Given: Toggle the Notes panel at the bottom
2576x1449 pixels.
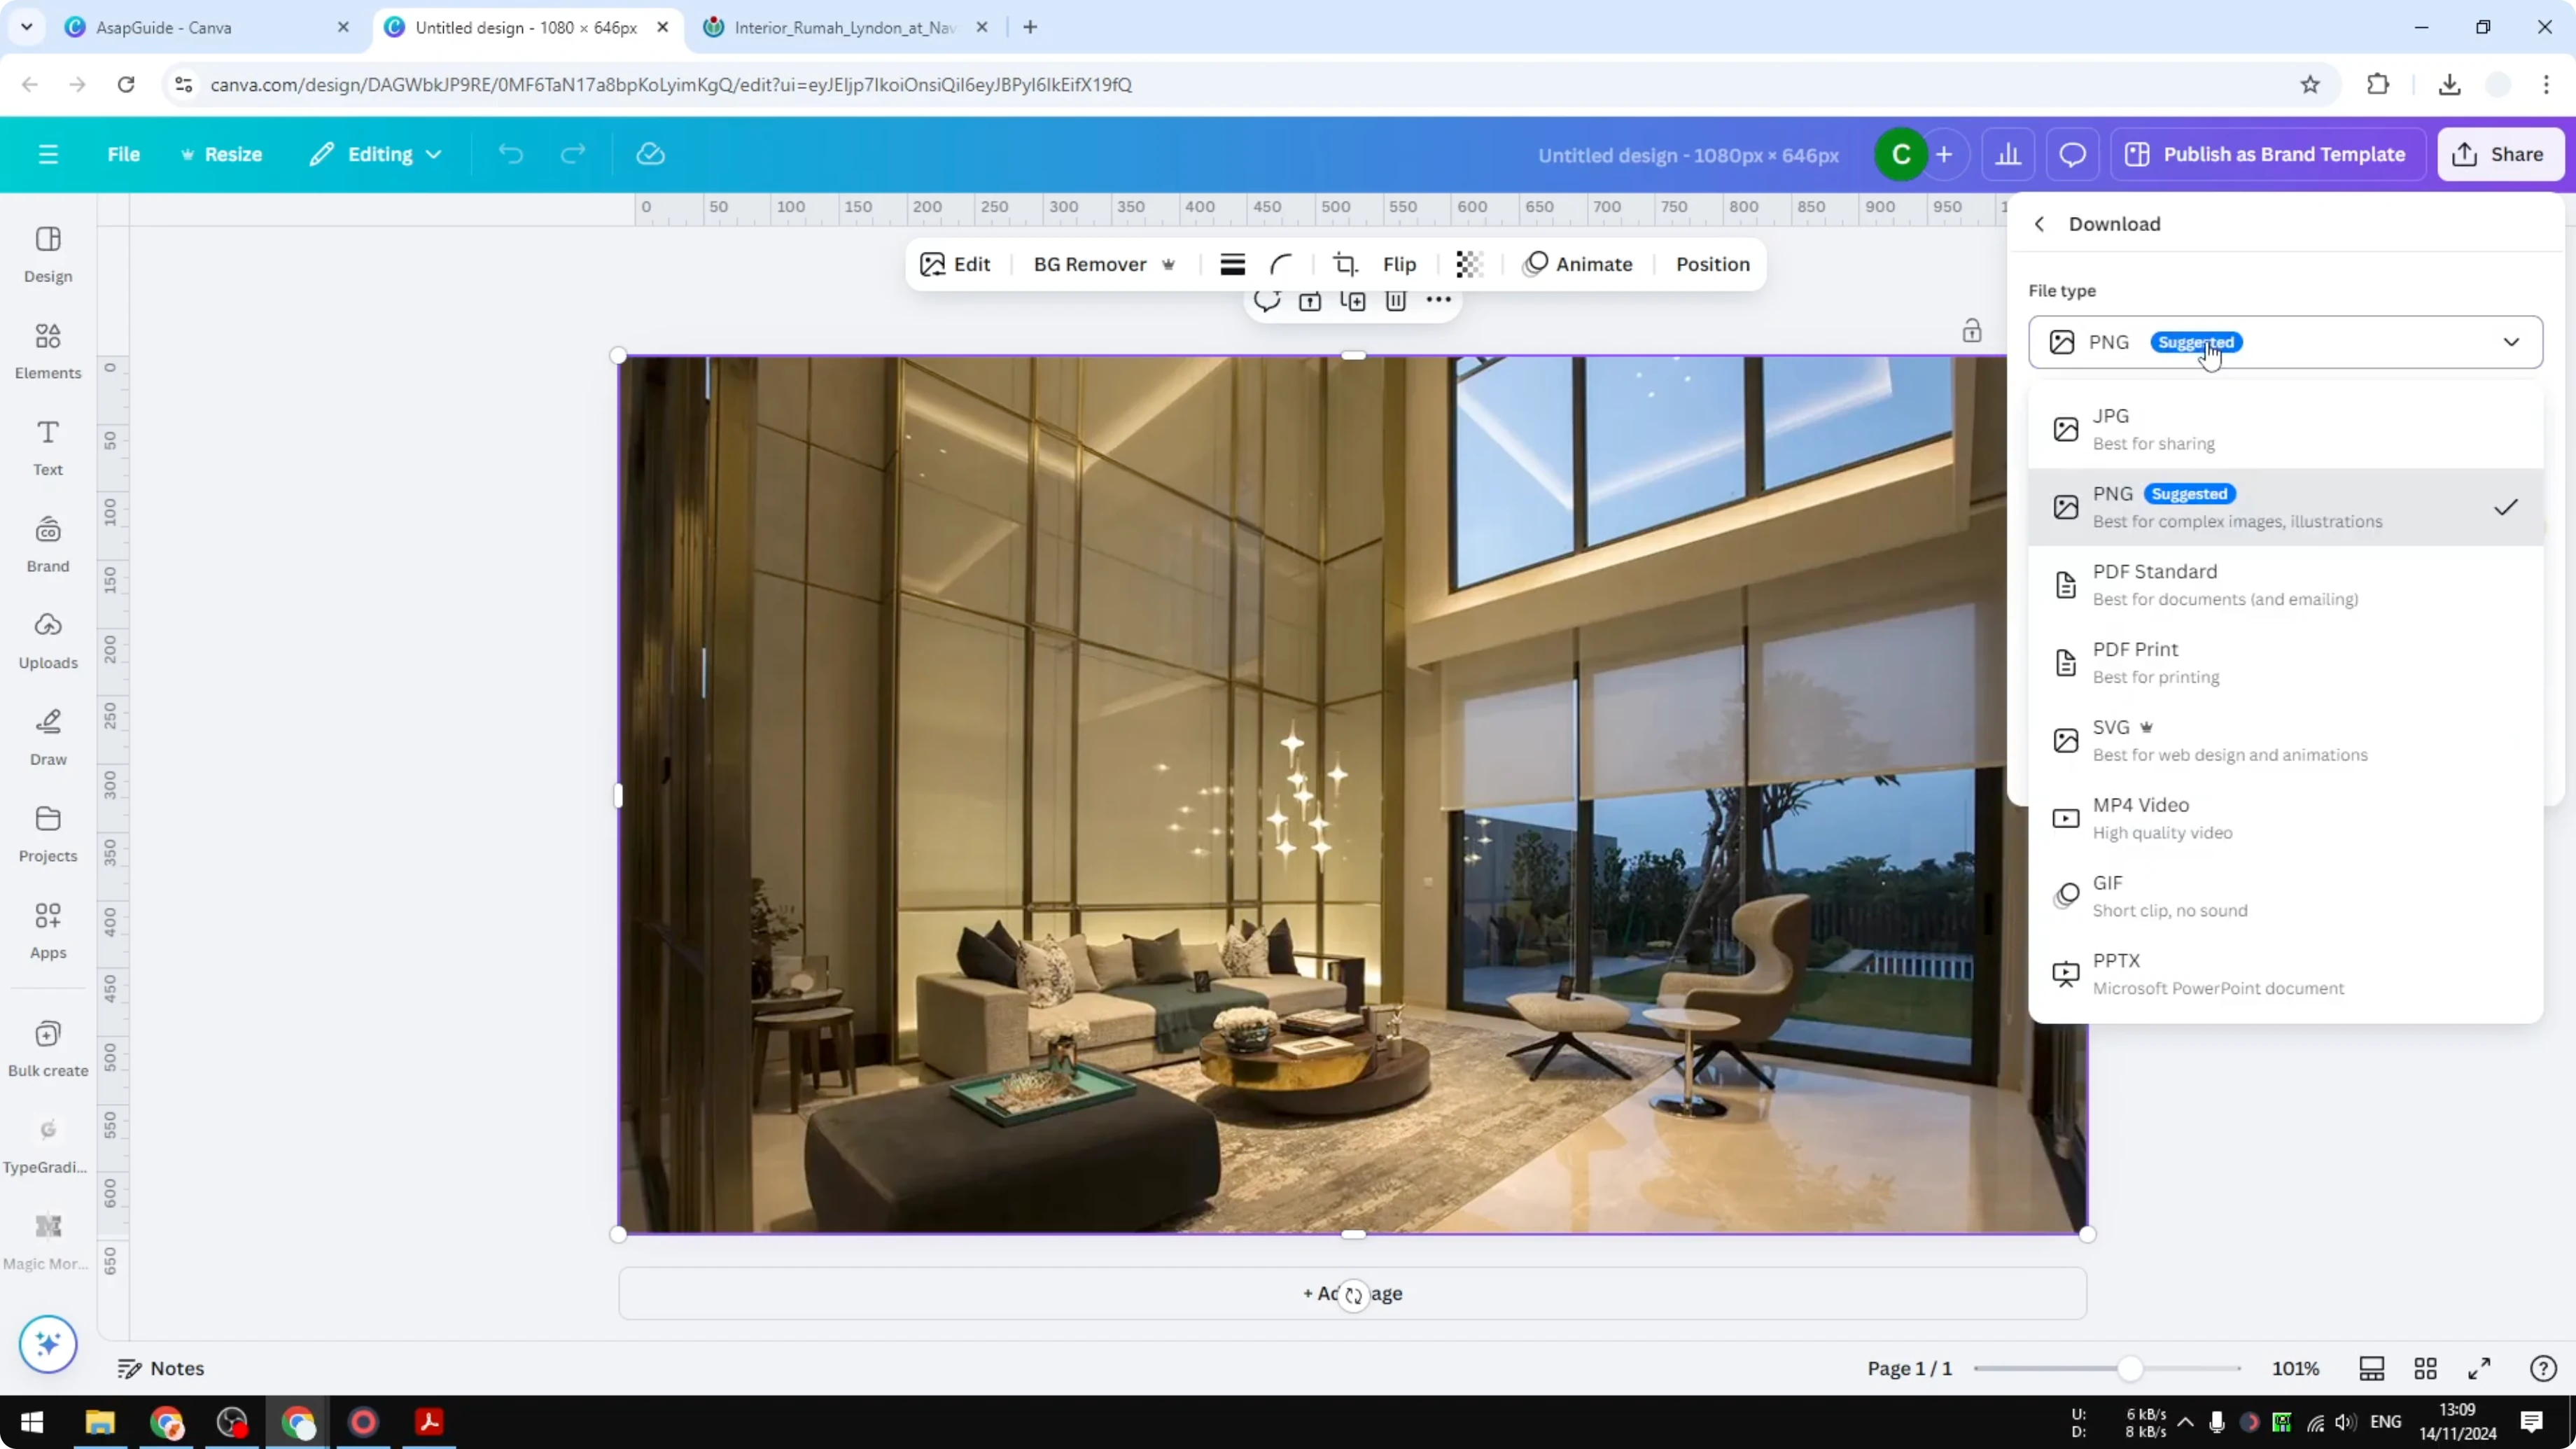Looking at the screenshot, I should [x=162, y=1368].
